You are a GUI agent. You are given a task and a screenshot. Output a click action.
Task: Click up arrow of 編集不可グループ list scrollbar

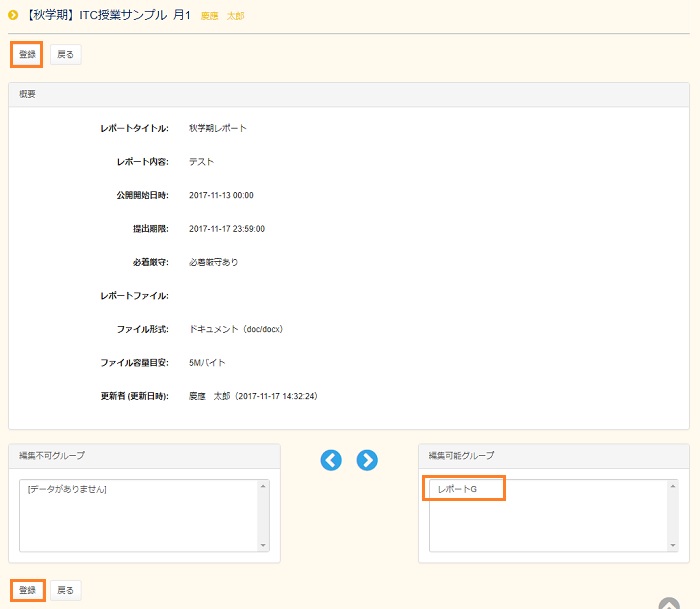(x=264, y=486)
